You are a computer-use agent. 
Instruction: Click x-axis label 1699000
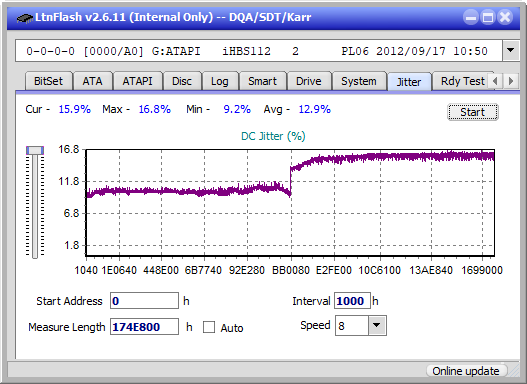482,270
